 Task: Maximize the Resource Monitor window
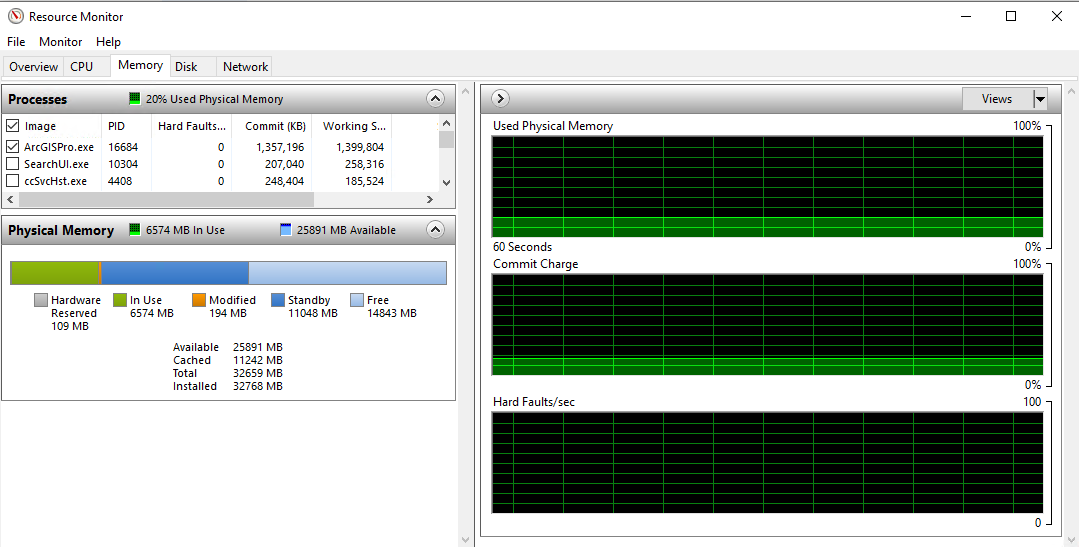pyautogui.click(x=1011, y=16)
